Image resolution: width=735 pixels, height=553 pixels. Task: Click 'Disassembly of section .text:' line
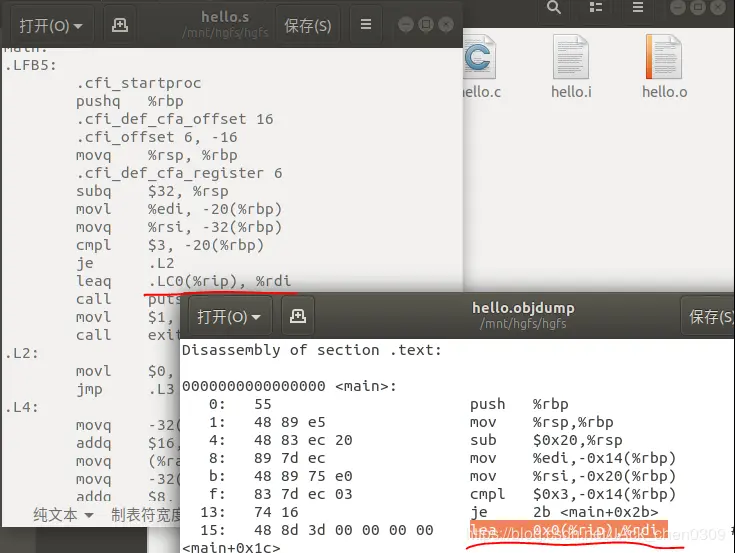click(x=312, y=350)
